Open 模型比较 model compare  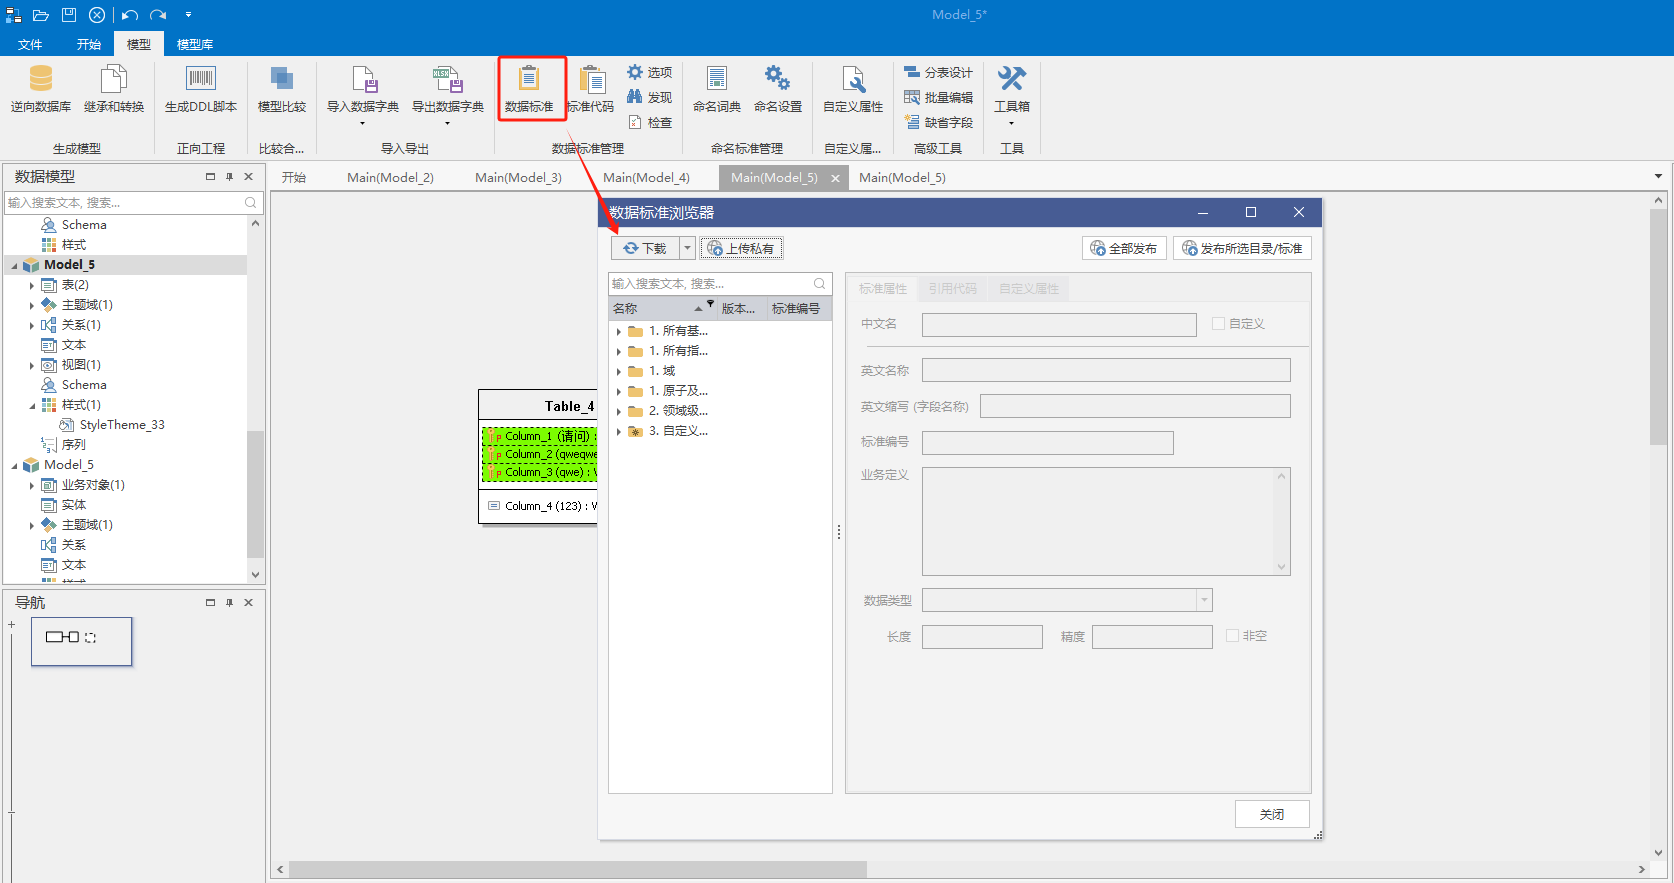click(x=282, y=88)
